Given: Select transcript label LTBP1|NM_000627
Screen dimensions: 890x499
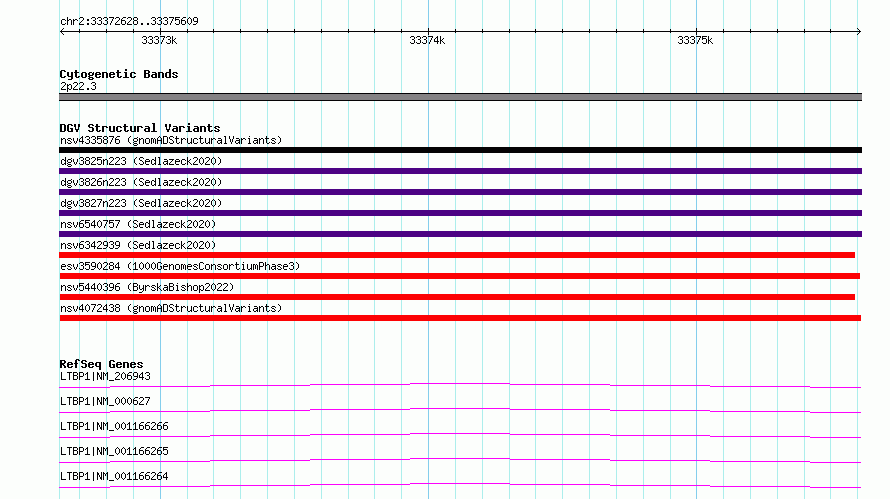Looking at the screenshot, I should pos(105,401).
